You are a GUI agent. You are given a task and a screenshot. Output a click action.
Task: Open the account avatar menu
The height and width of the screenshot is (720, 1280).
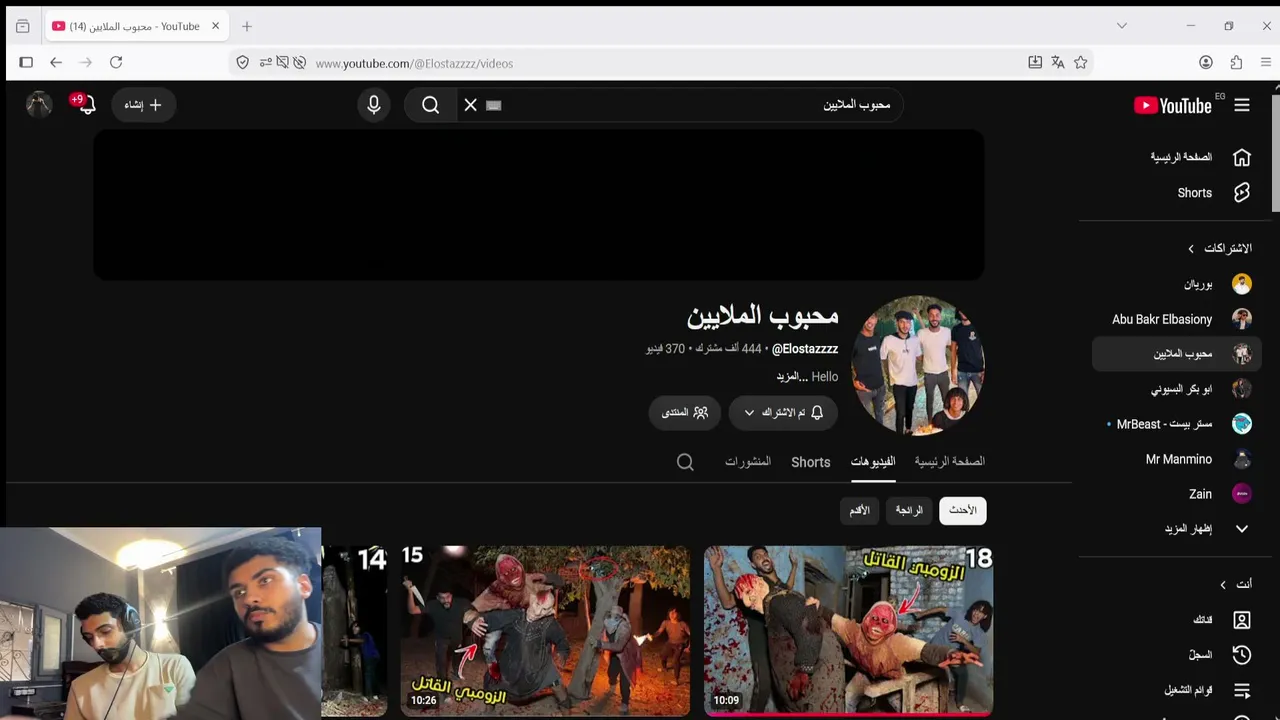pyautogui.click(x=39, y=104)
